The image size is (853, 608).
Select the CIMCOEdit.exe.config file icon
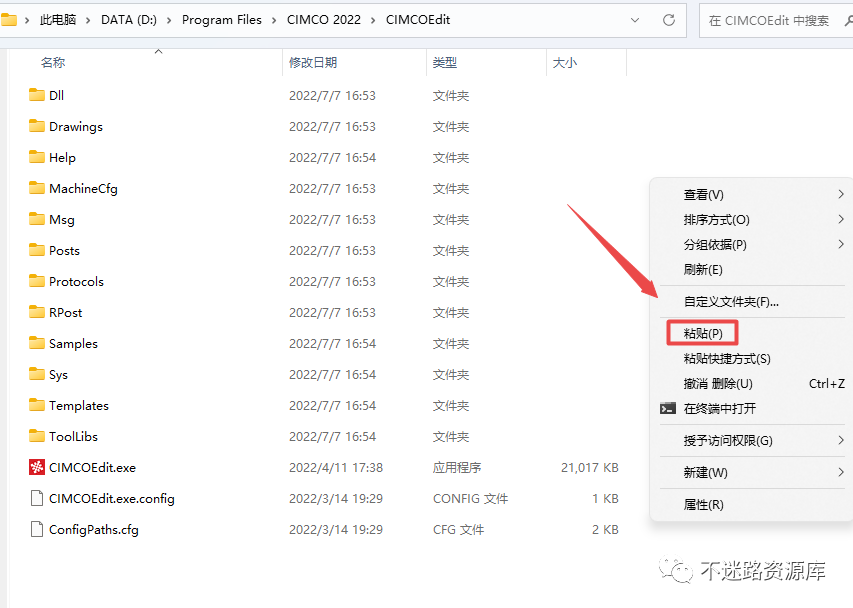(x=37, y=498)
